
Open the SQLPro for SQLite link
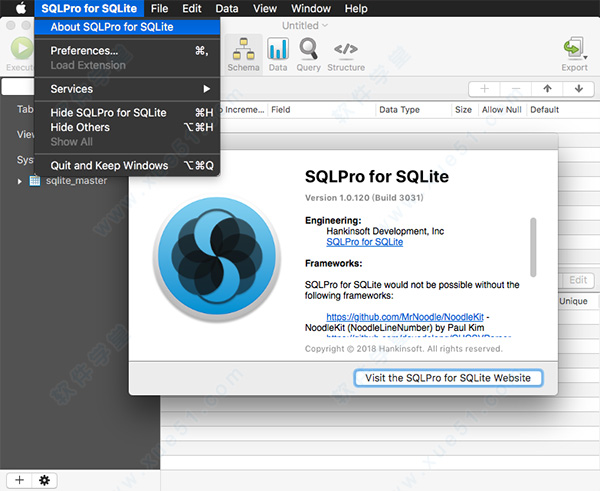click(364, 242)
